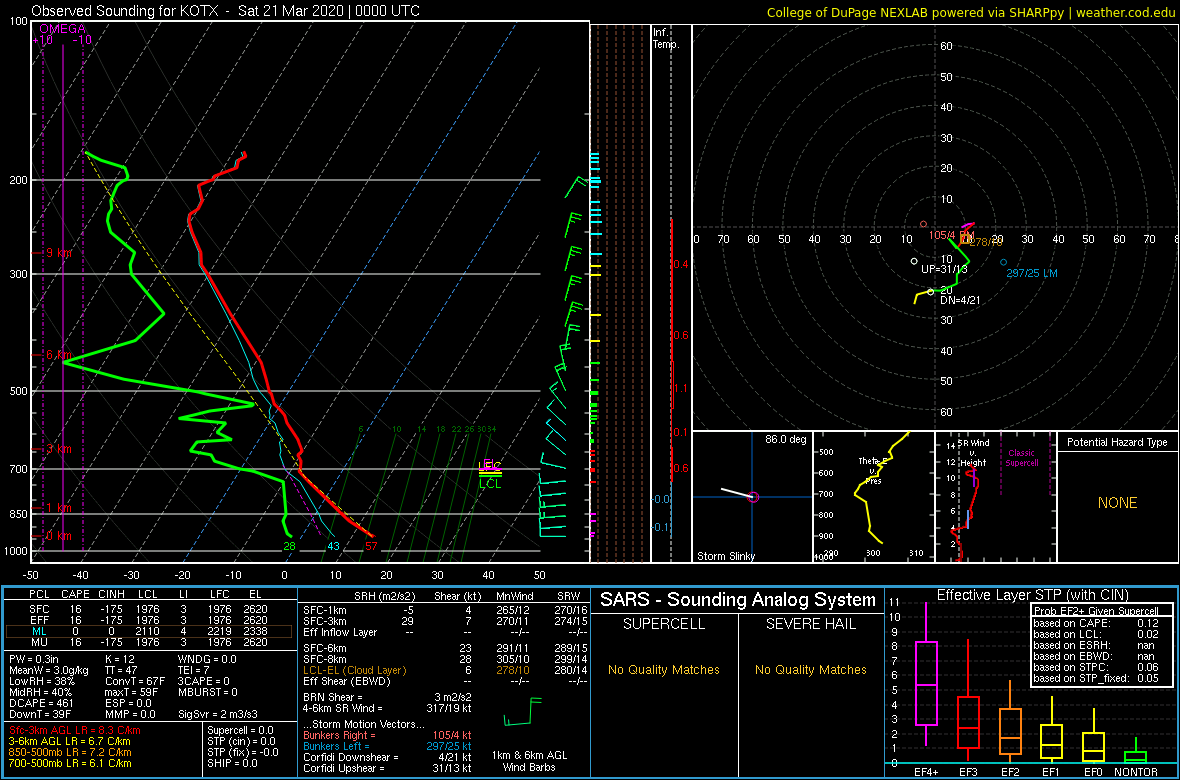Click the green 1km & 6km wind barbs icon
The width and height of the screenshot is (1180, 780).
point(523,711)
